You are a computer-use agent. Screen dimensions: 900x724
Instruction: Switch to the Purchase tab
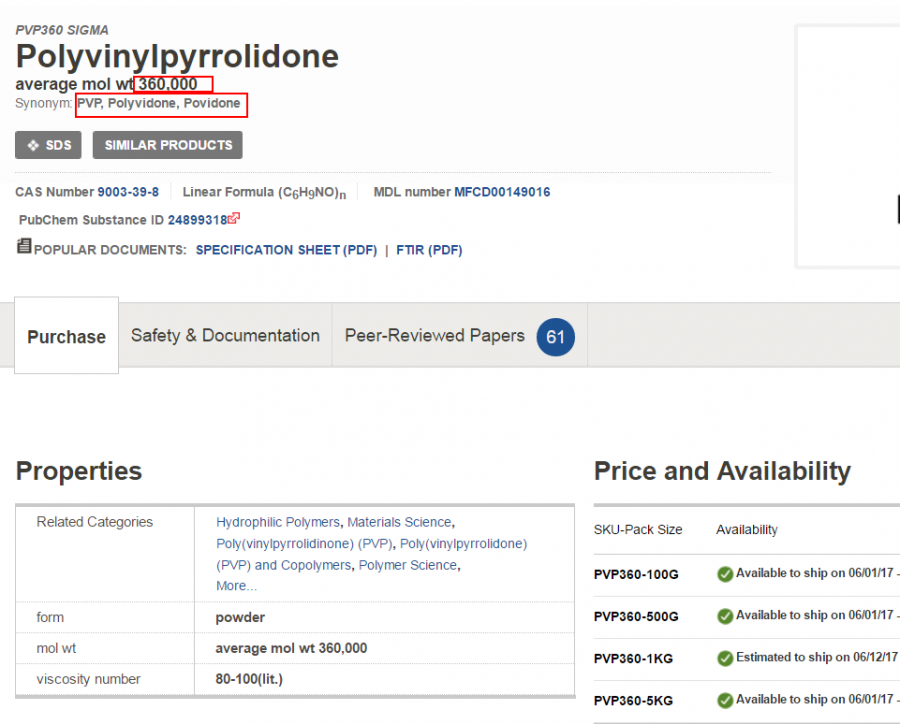[x=66, y=337]
